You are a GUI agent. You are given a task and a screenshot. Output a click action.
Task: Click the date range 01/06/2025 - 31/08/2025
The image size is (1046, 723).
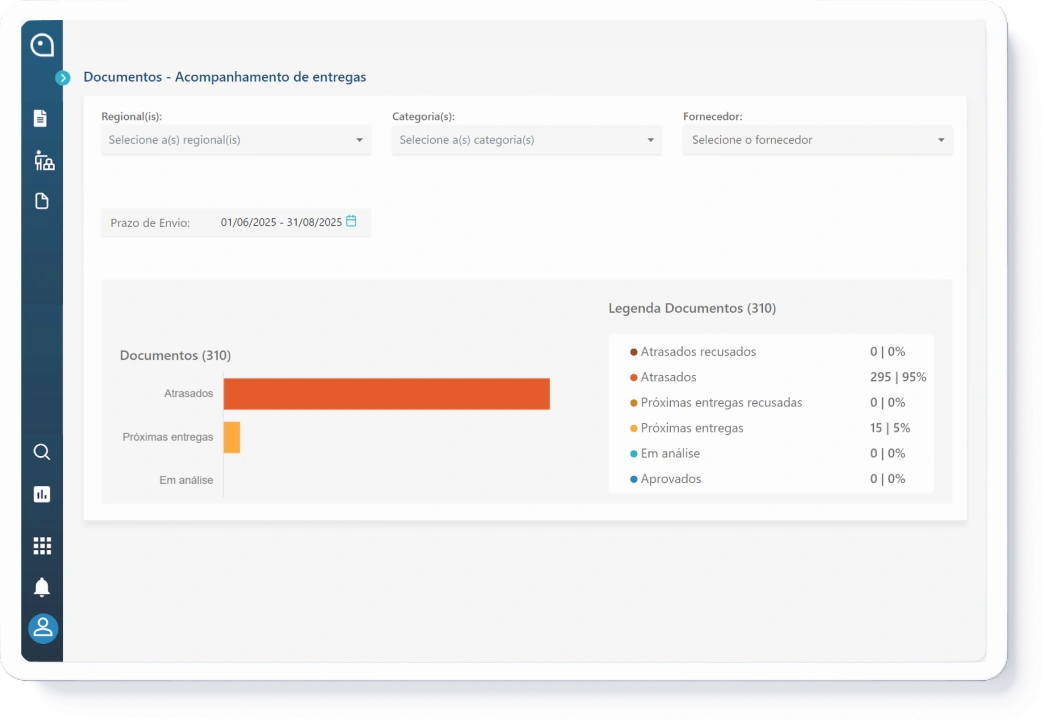(x=282, y=222)
